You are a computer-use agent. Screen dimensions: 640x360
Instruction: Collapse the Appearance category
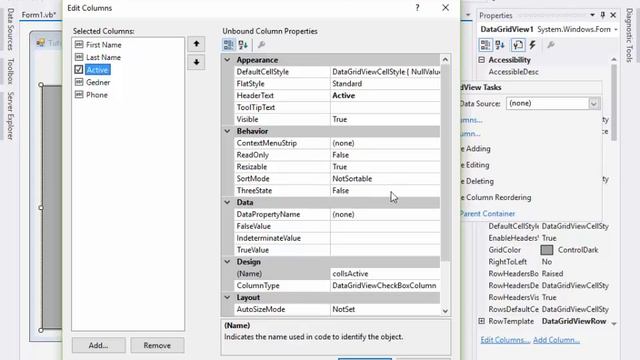click(x=227, y=60)
